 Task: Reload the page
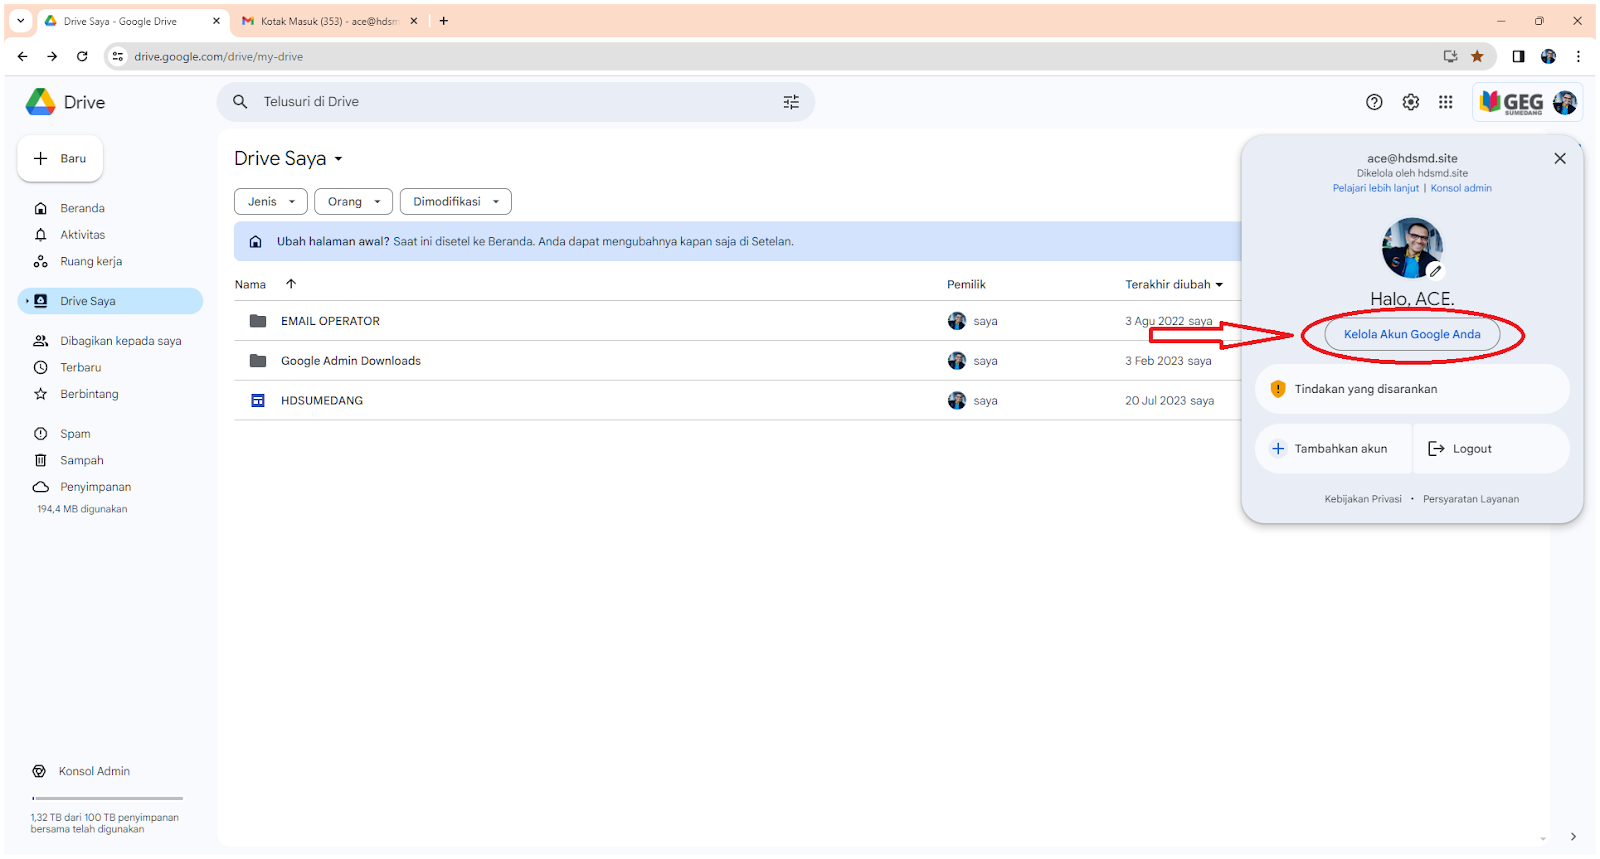point(82,56)
